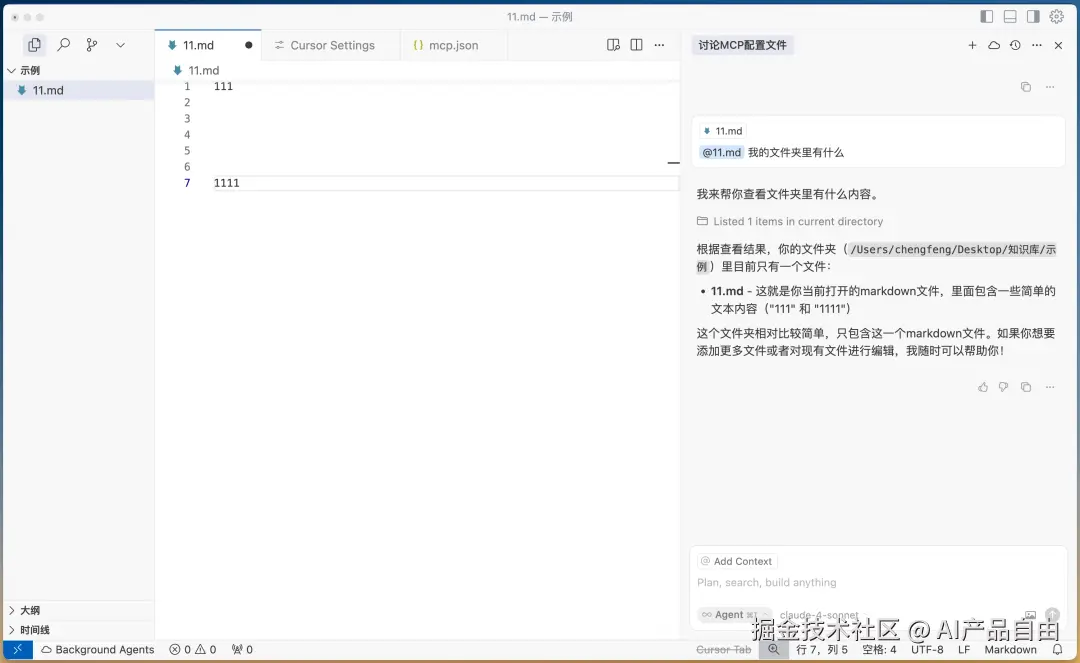Image resolution: width=1080 pixels, height=663 pixels.
Task: Click unsaved dot on 11.md tab
Action: click(x=249, y=45)
